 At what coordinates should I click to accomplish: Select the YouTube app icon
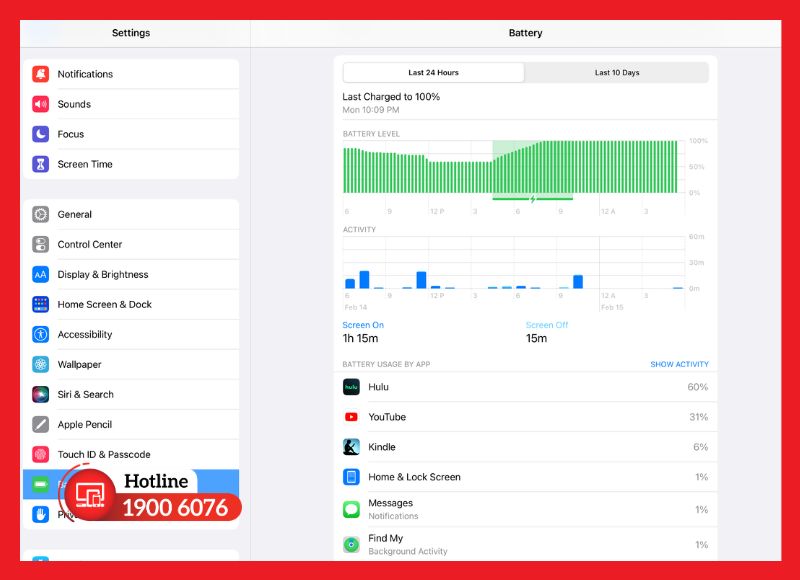pos(351,417)
